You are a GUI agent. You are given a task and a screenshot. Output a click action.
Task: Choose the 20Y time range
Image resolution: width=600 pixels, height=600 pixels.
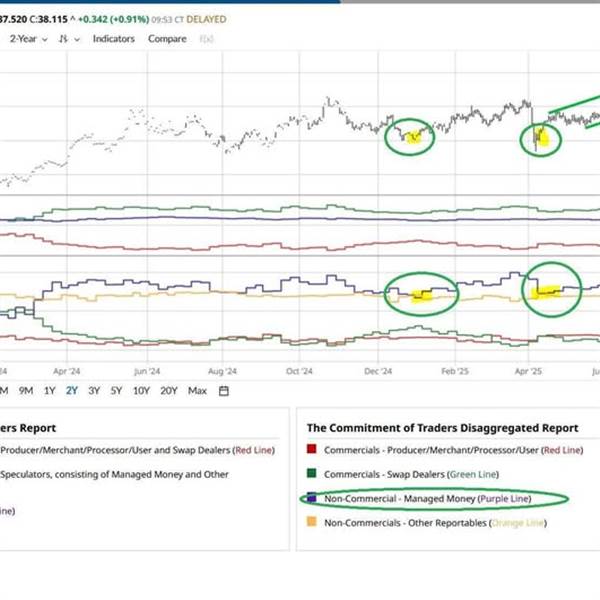(x=169, y=391)
